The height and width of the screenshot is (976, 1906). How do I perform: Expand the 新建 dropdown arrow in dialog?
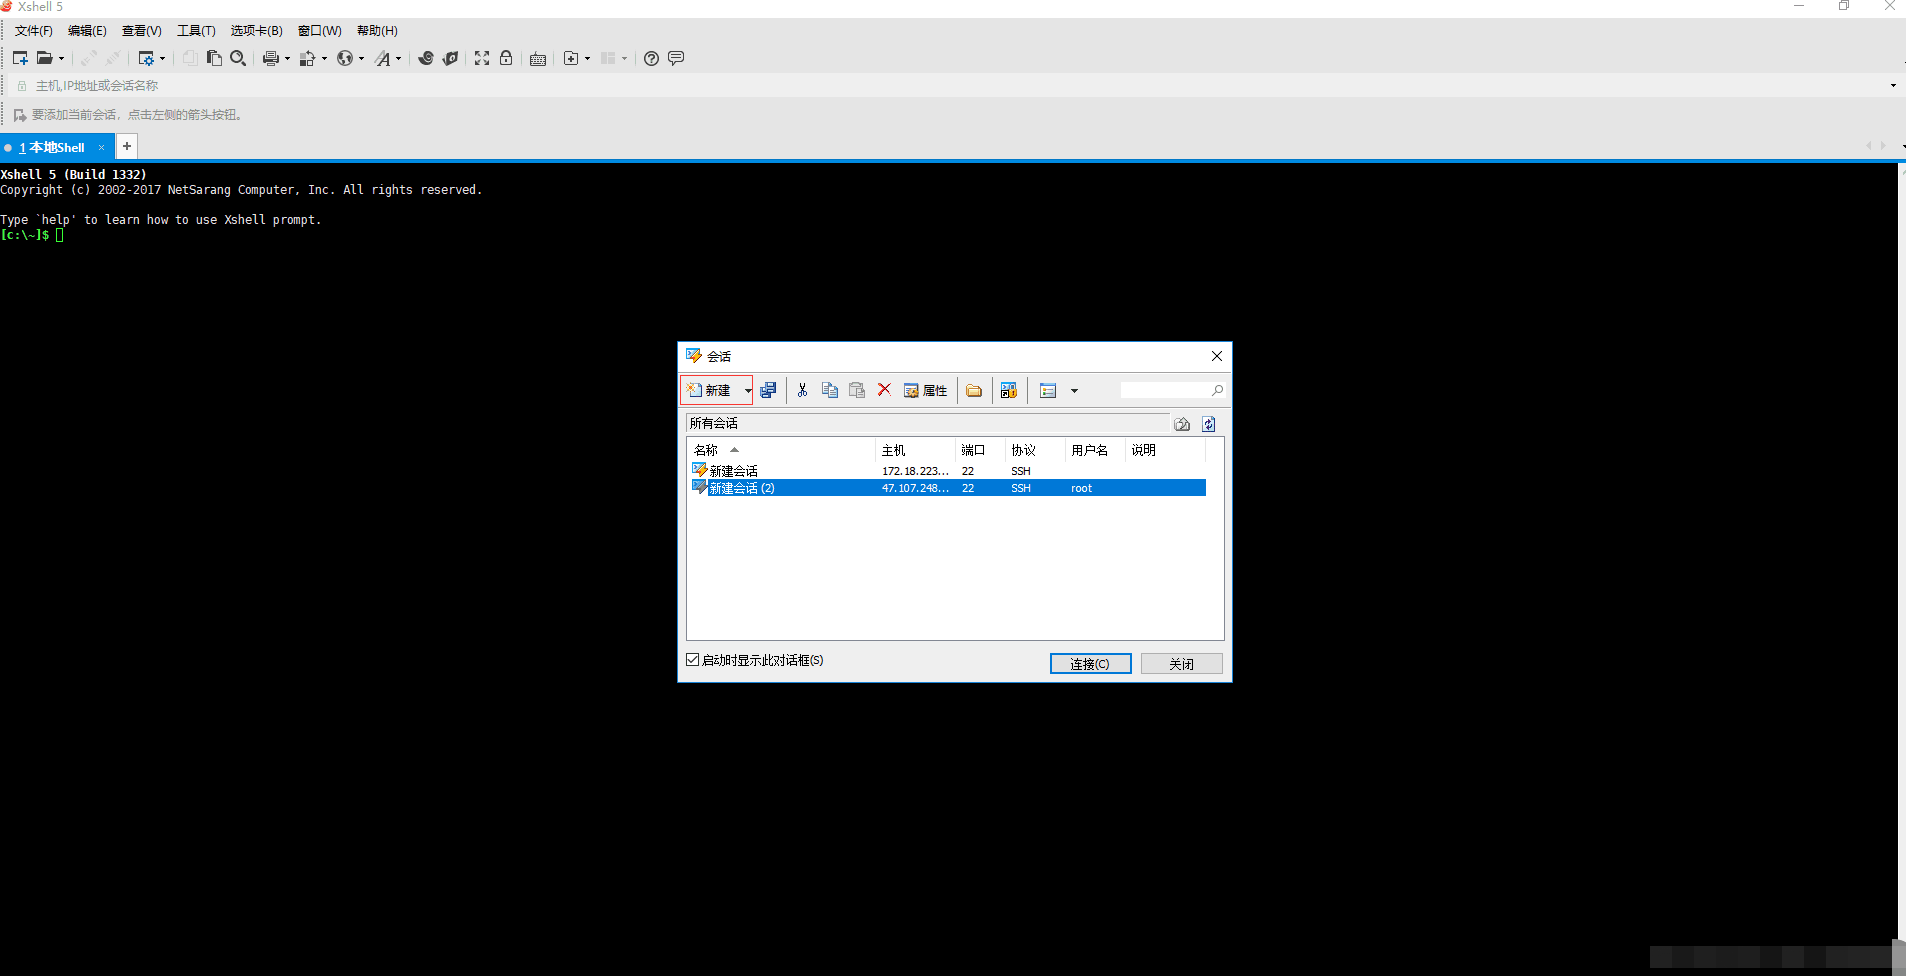point(747,391)
